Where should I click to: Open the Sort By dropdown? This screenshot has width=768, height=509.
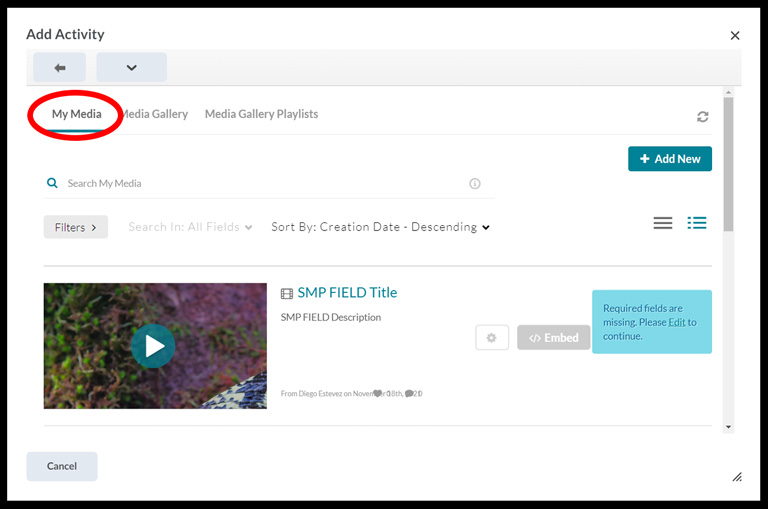[x=380, y=227]
